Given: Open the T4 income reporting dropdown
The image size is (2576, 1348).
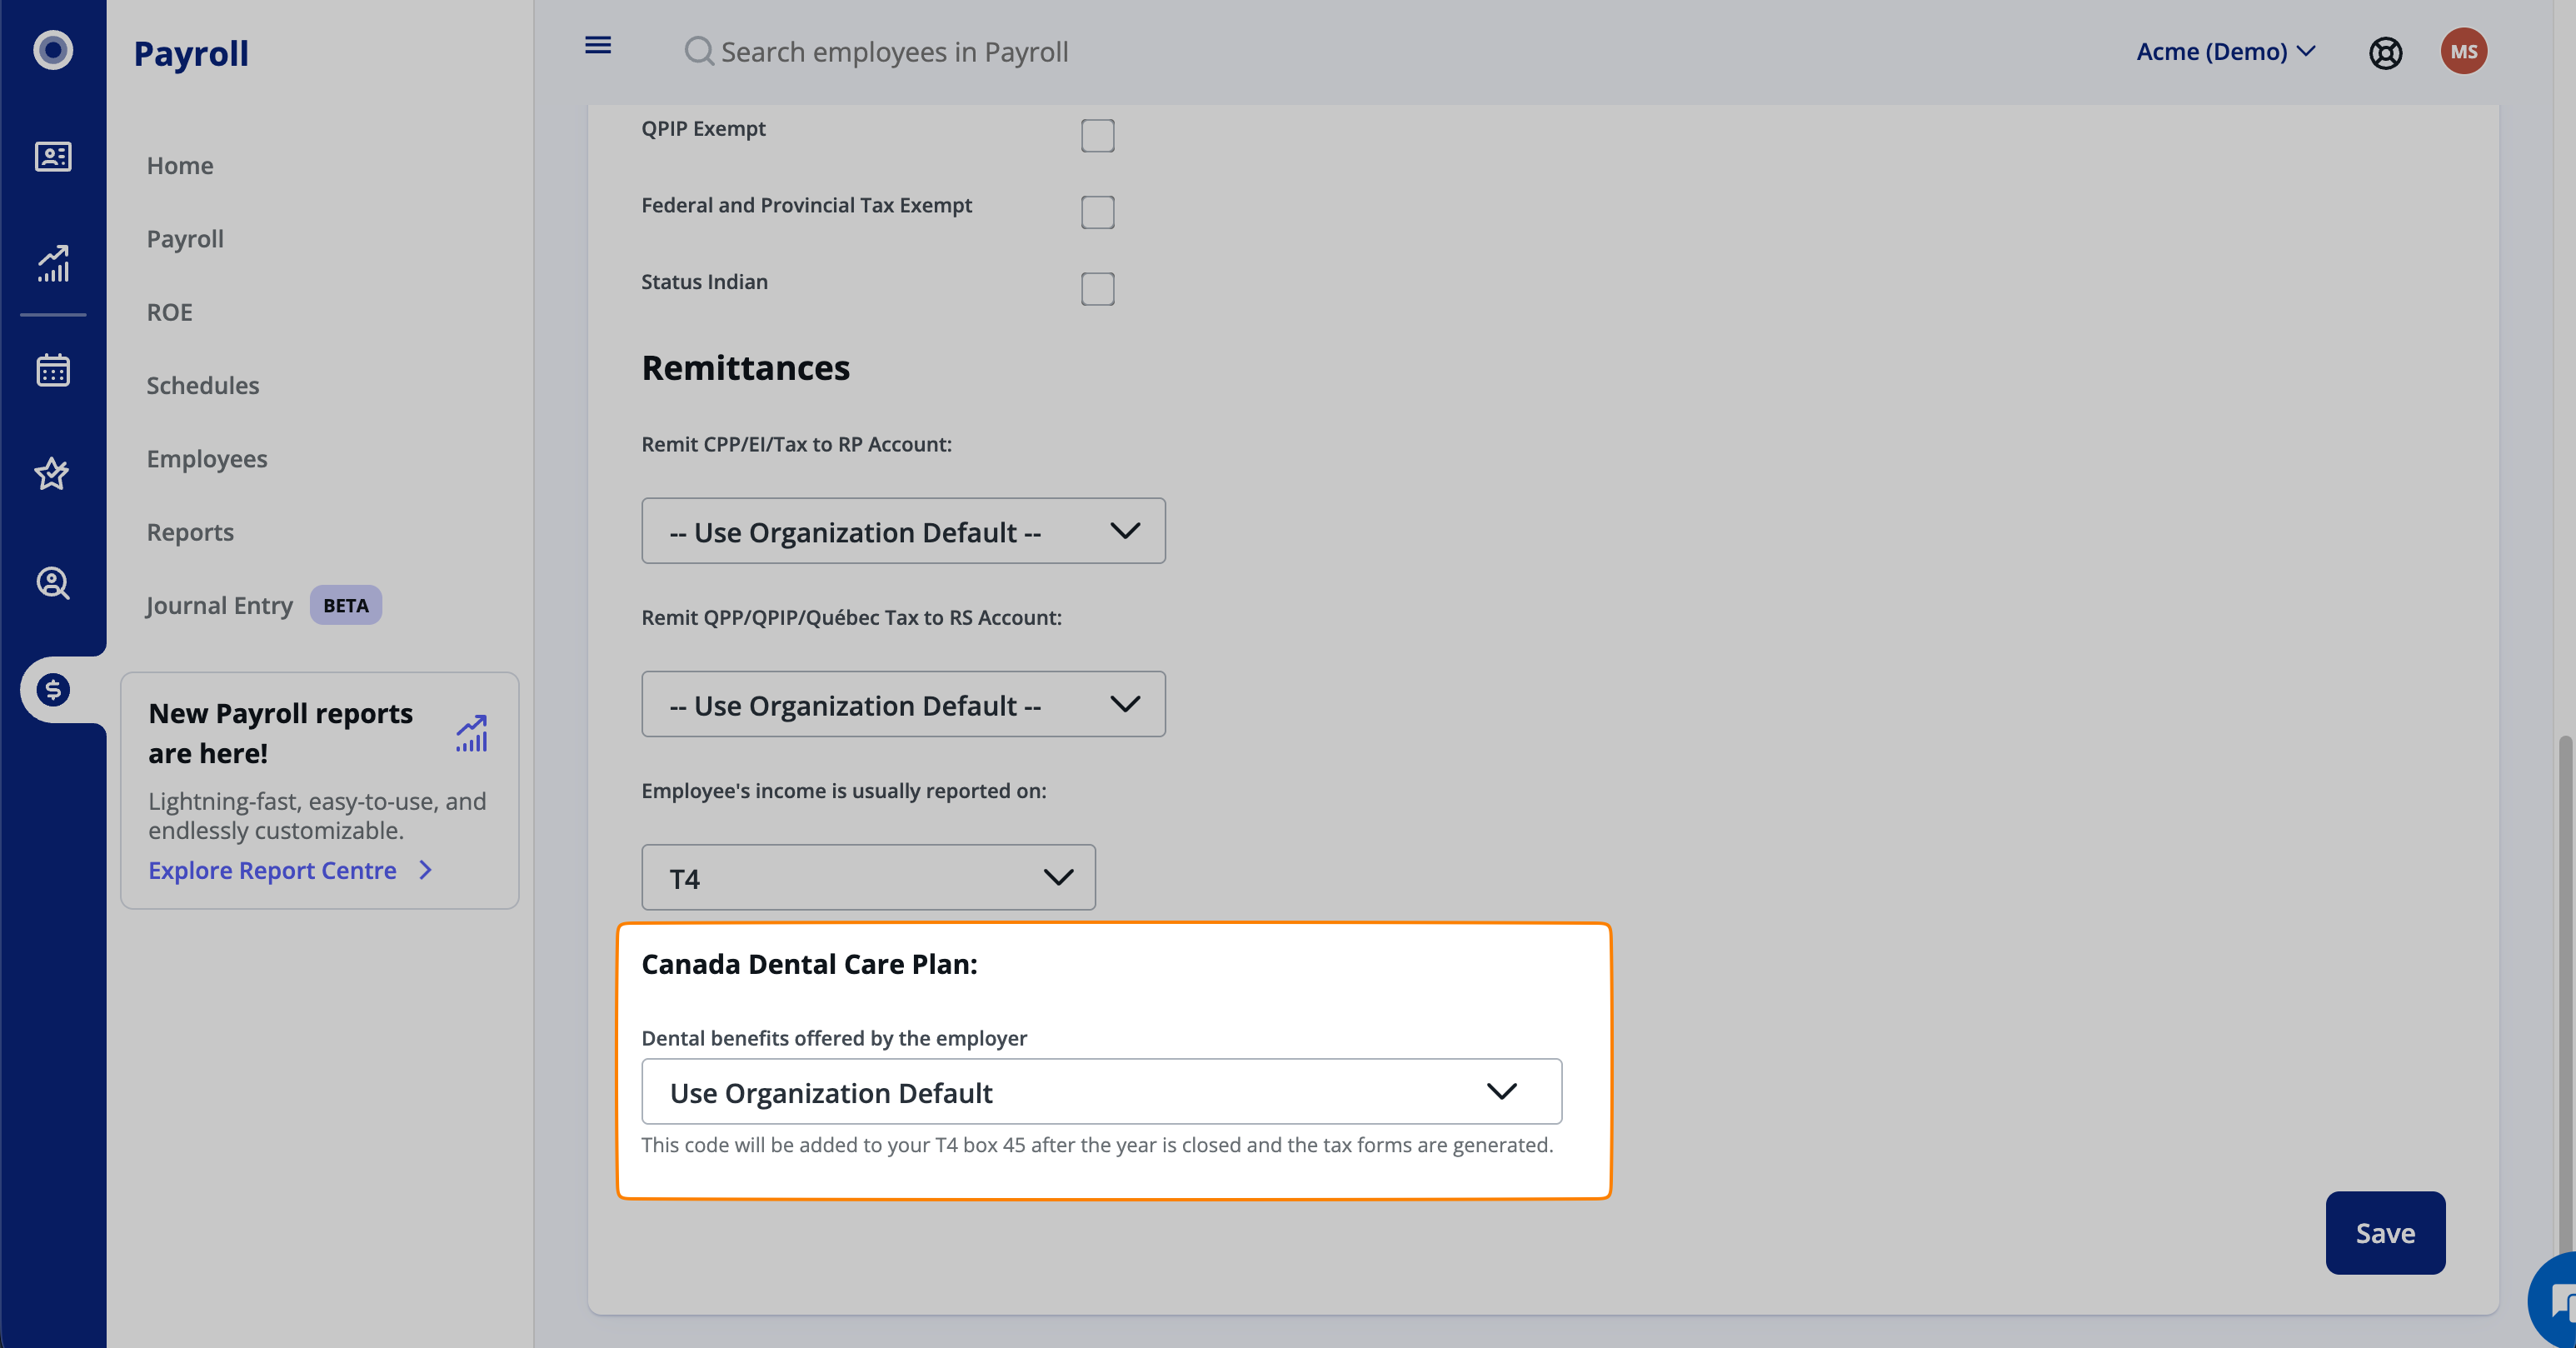Looking at the screenshot, I should pyautogui.click(x=868, y=878).
